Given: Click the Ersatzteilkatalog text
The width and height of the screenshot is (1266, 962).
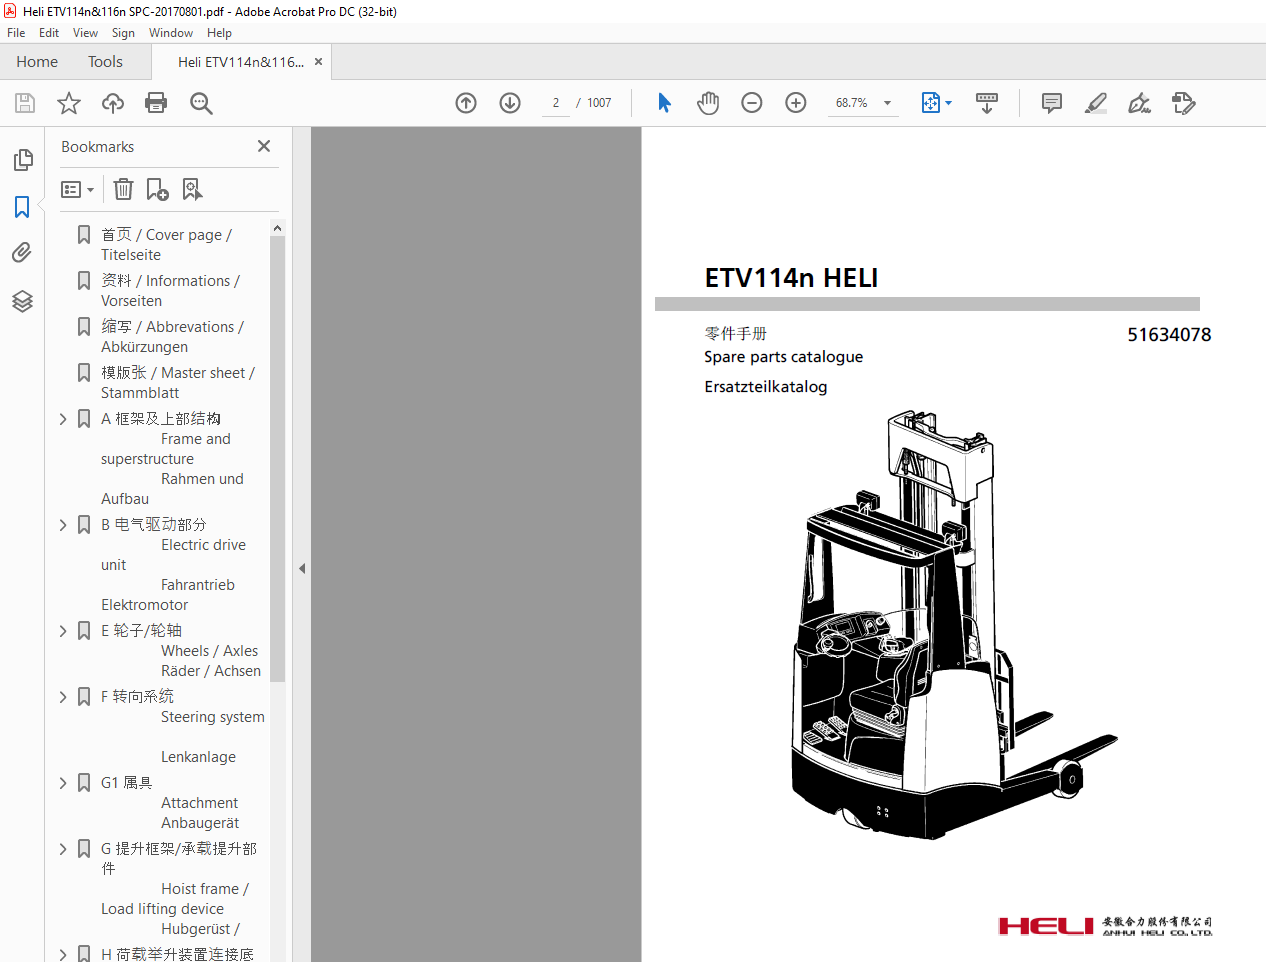Looking at the screenshot, I should [765, 387].
